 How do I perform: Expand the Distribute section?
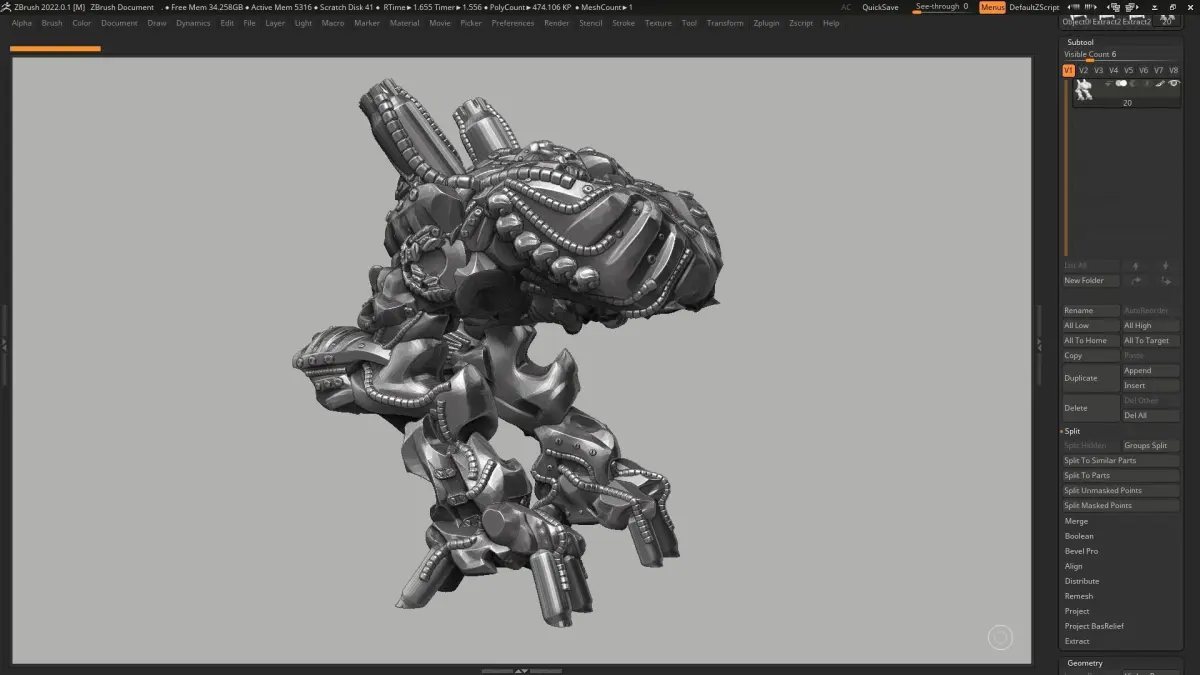pos(1082,581)
